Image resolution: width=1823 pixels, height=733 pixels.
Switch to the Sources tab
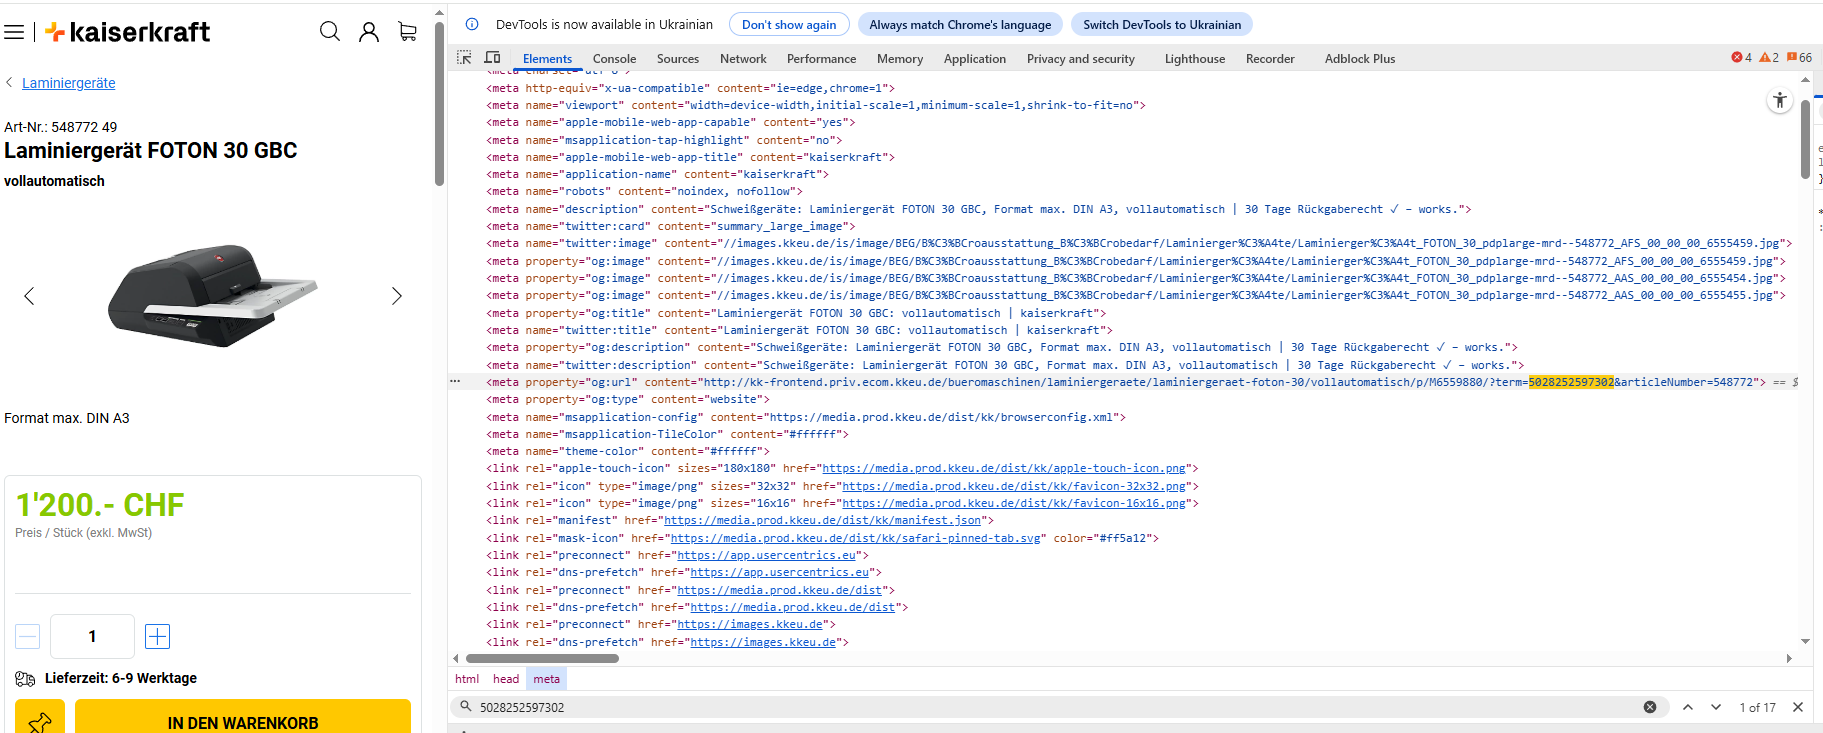coord(678,59)
